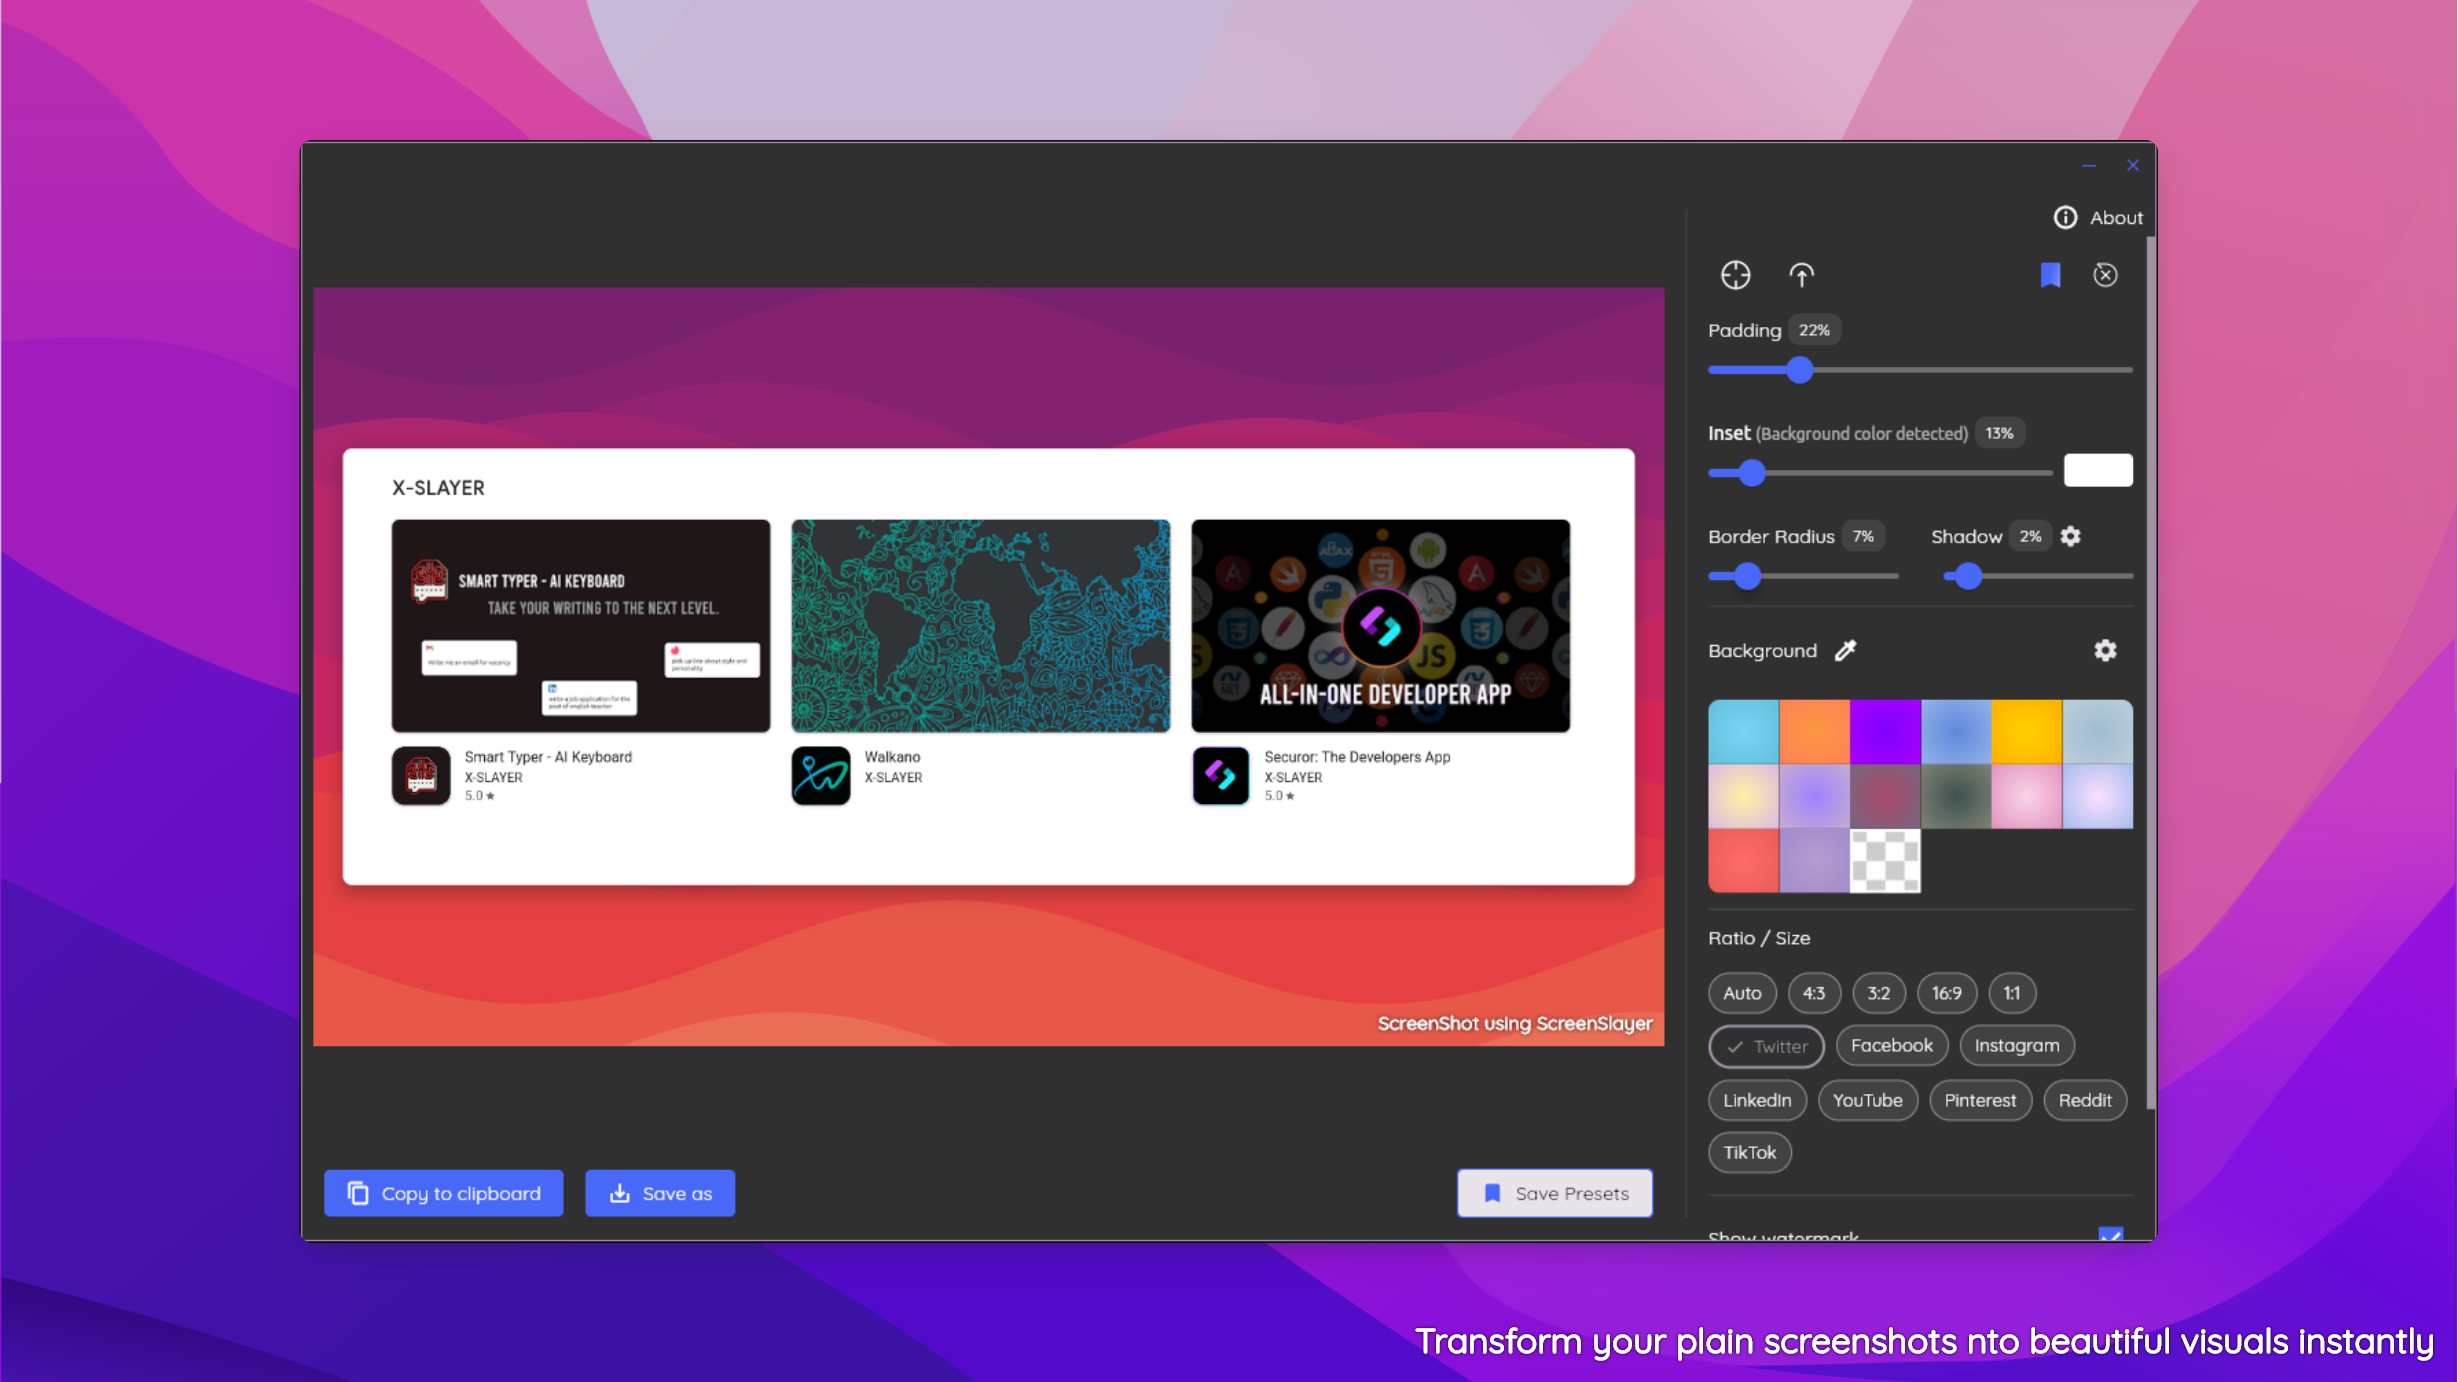
Task: Click the Padding 22% value badge
Action: 1814,330
